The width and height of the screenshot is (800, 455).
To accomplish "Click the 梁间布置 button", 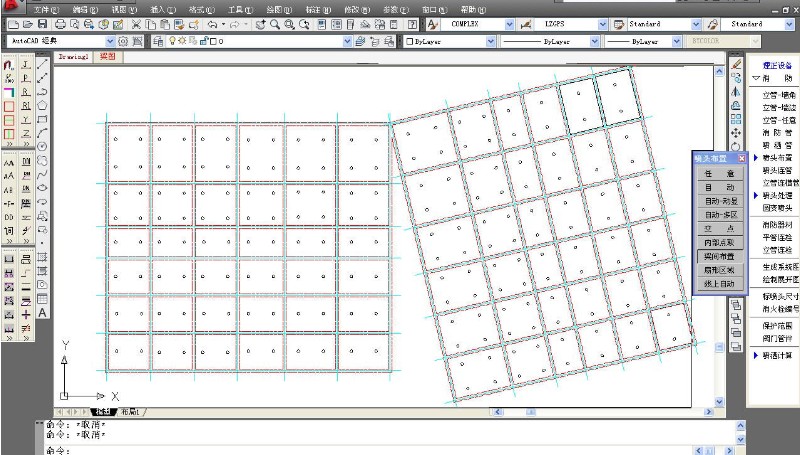I will click(719, 256).
